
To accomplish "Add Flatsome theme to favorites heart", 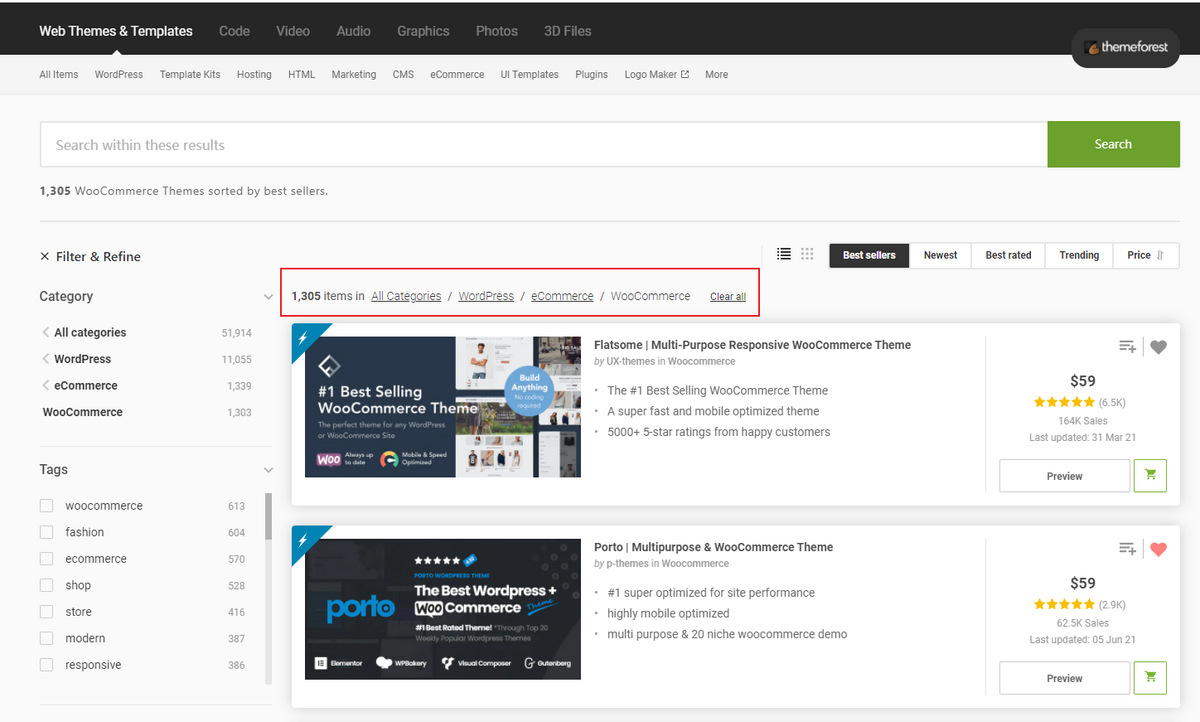I will [1158, 347].
